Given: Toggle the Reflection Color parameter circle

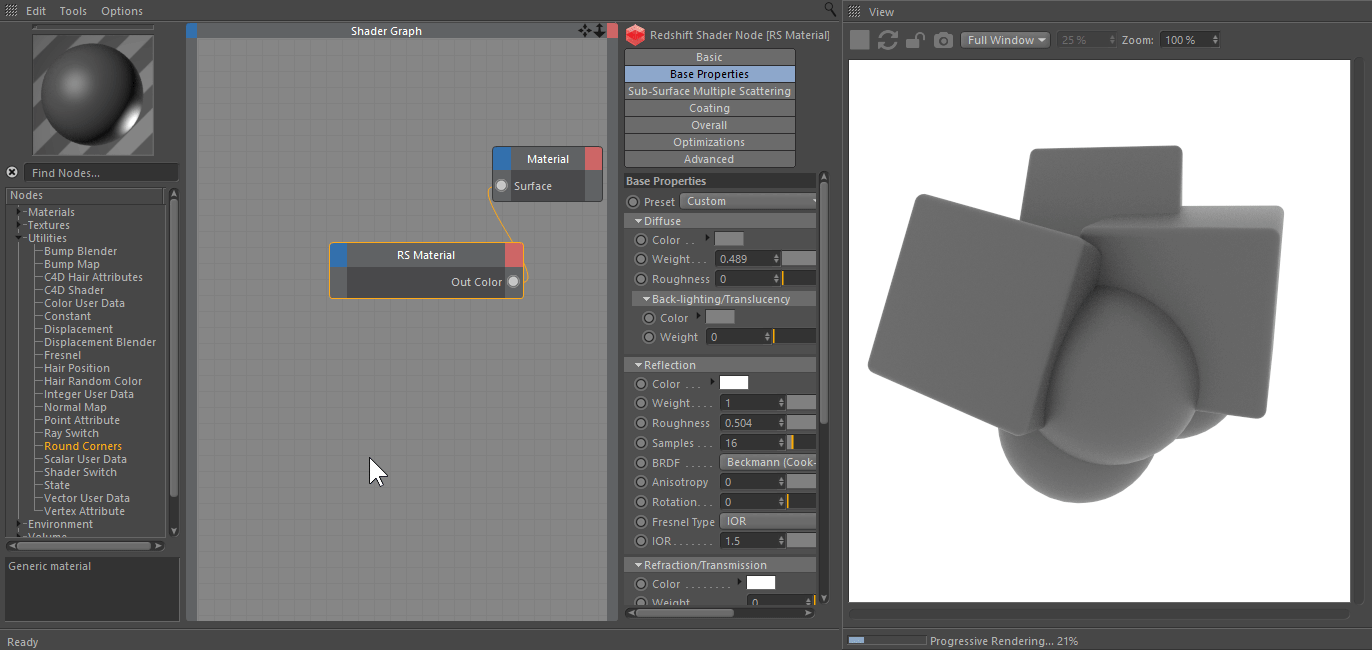Looking at the screenshot, I should [641, 384].
